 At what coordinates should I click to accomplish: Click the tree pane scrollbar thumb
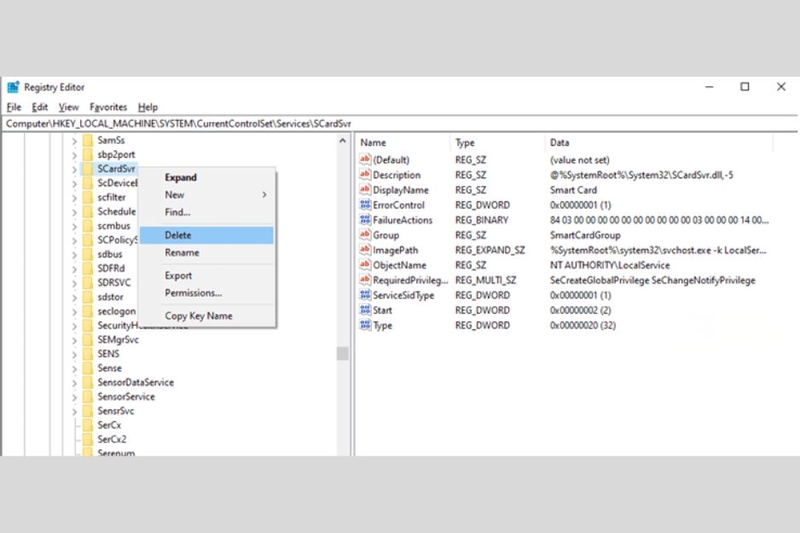pyautogui.click(x=342, y=353)
